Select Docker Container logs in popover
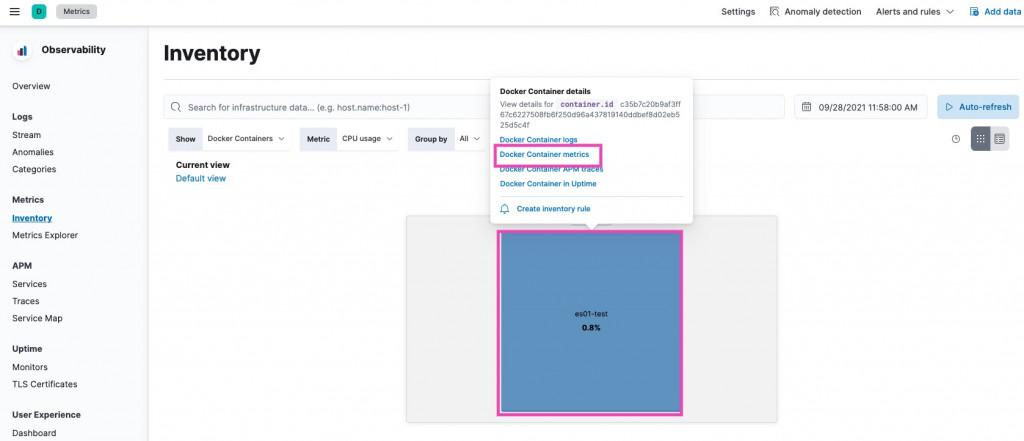Screen dimensions: 1024x441 tap(538, 140)
